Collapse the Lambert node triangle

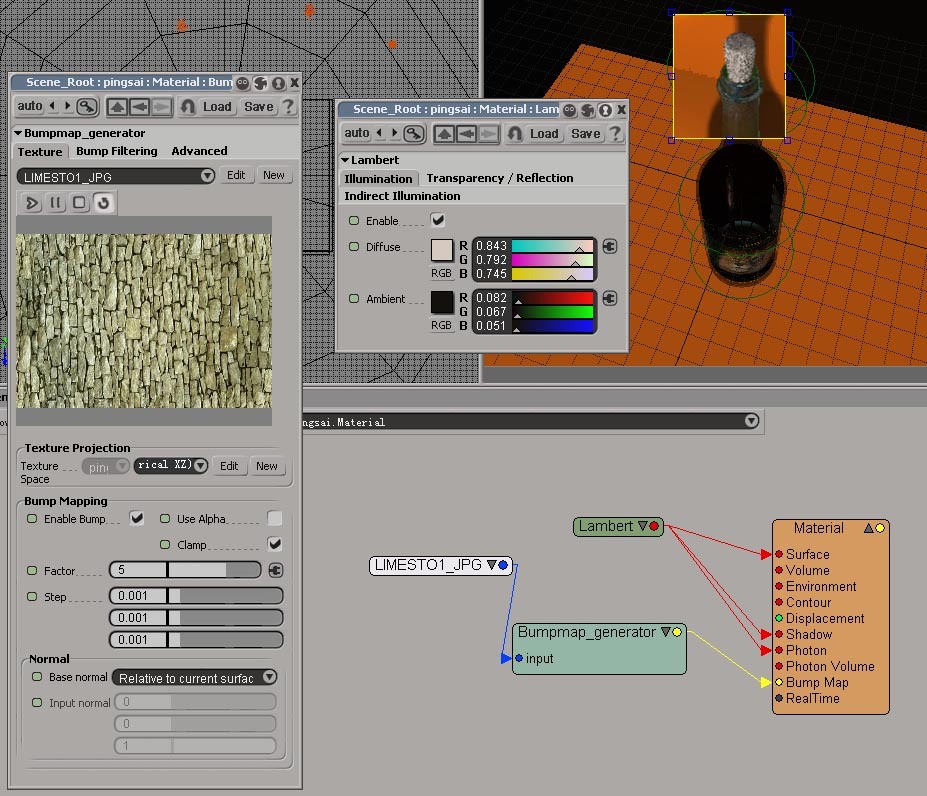(x=643, y=526)
